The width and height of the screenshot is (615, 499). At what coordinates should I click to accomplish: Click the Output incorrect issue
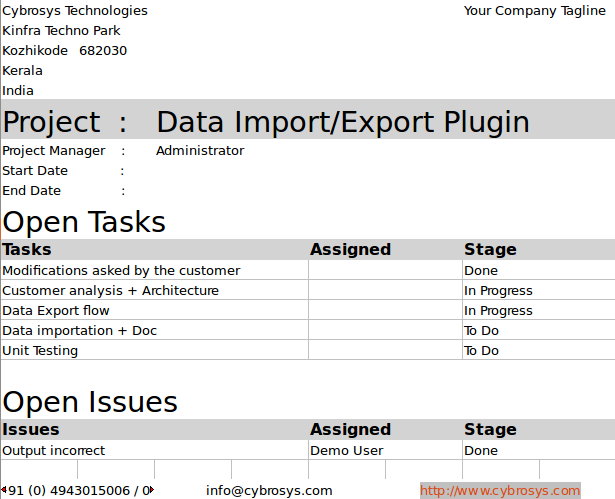coord(54,450)
